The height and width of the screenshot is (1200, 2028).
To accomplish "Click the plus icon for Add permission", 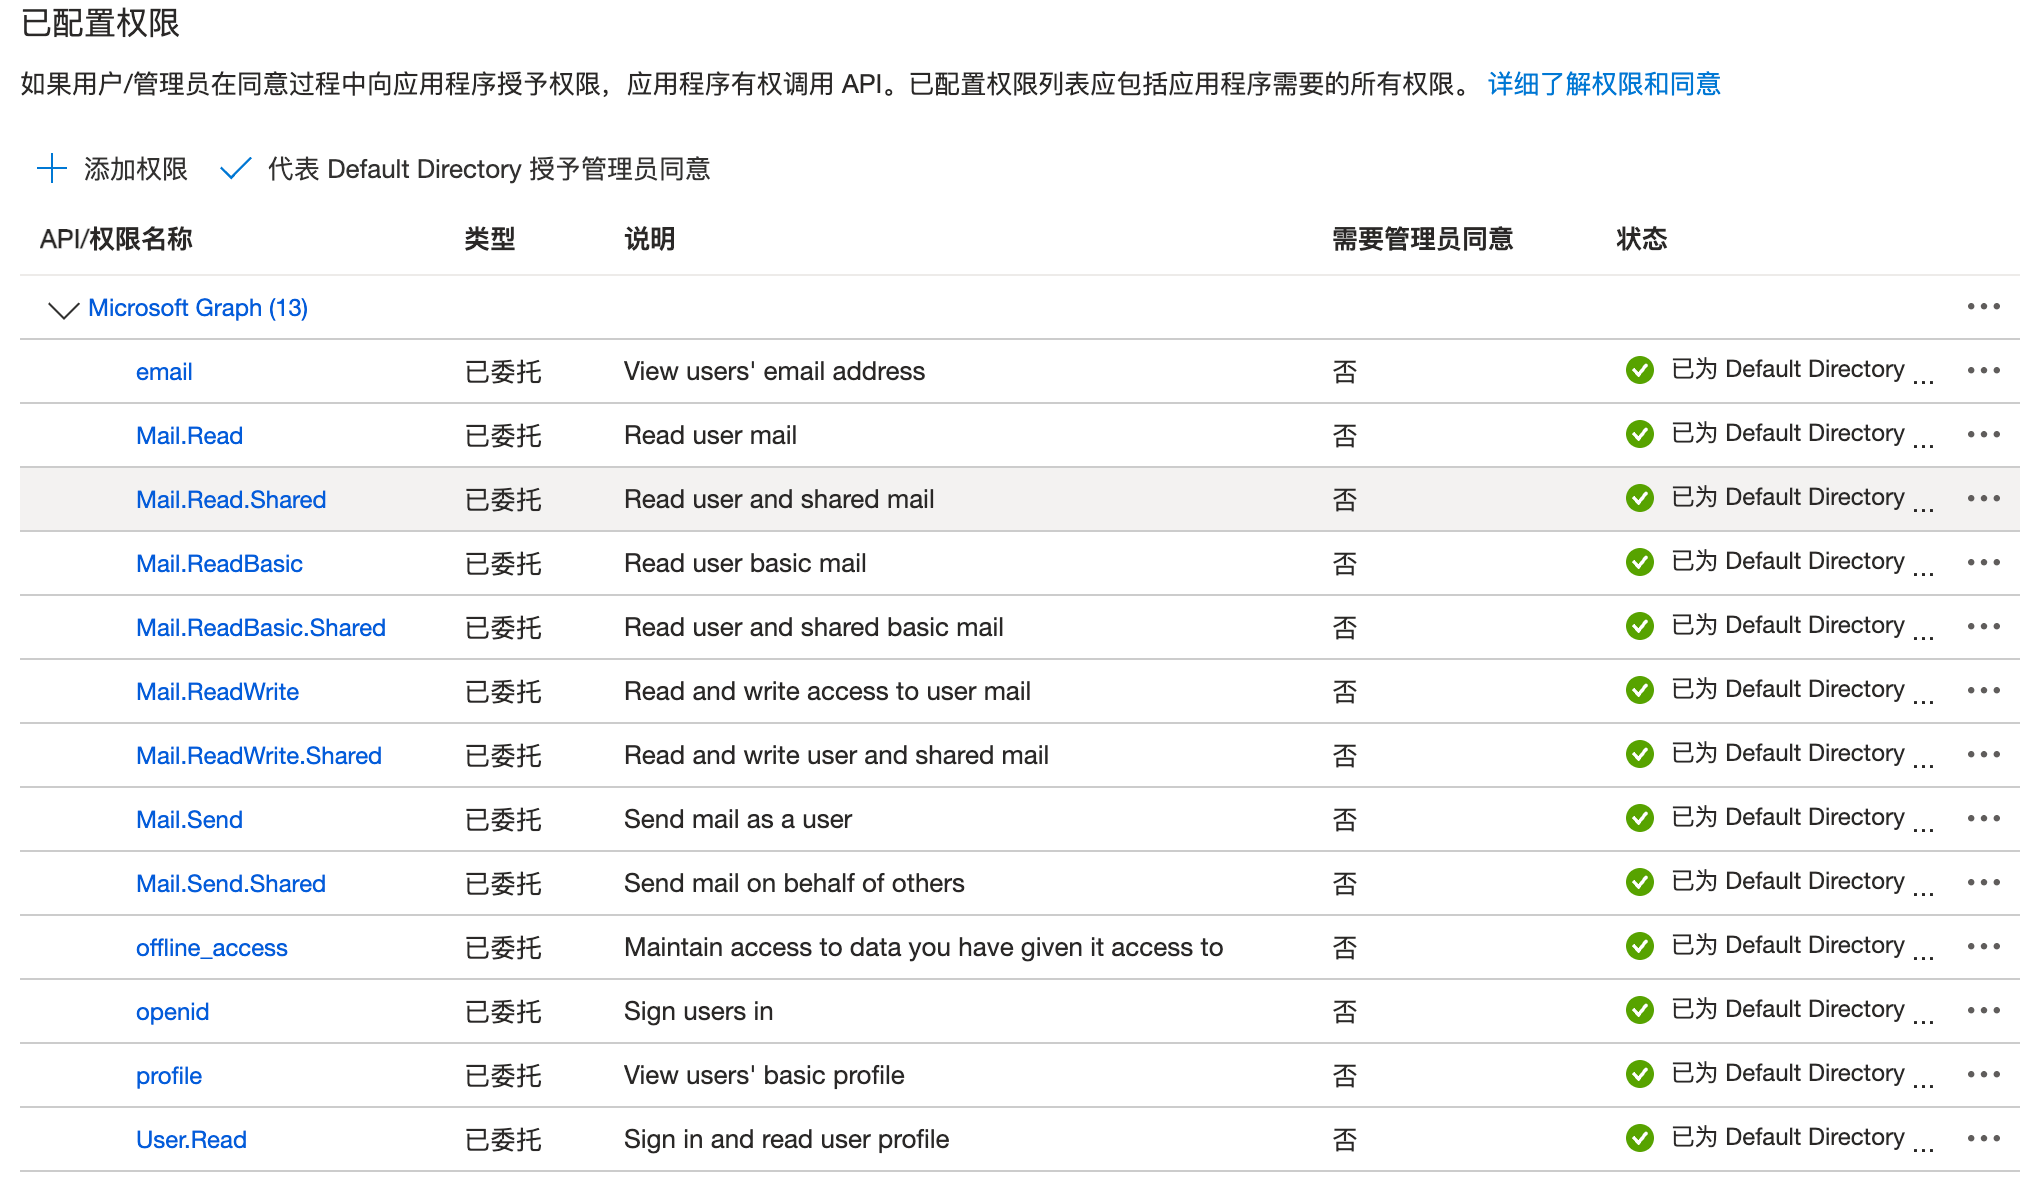I will [52, 168].
